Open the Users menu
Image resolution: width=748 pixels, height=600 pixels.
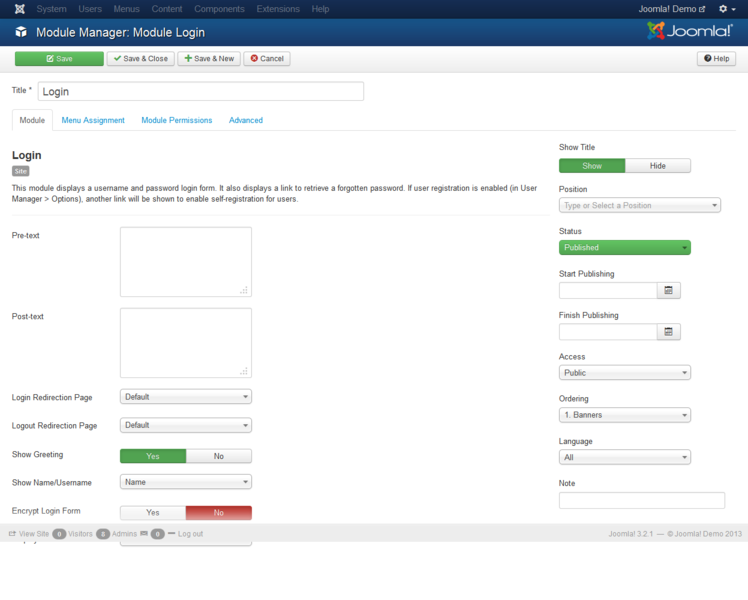[x=90, y=9]
